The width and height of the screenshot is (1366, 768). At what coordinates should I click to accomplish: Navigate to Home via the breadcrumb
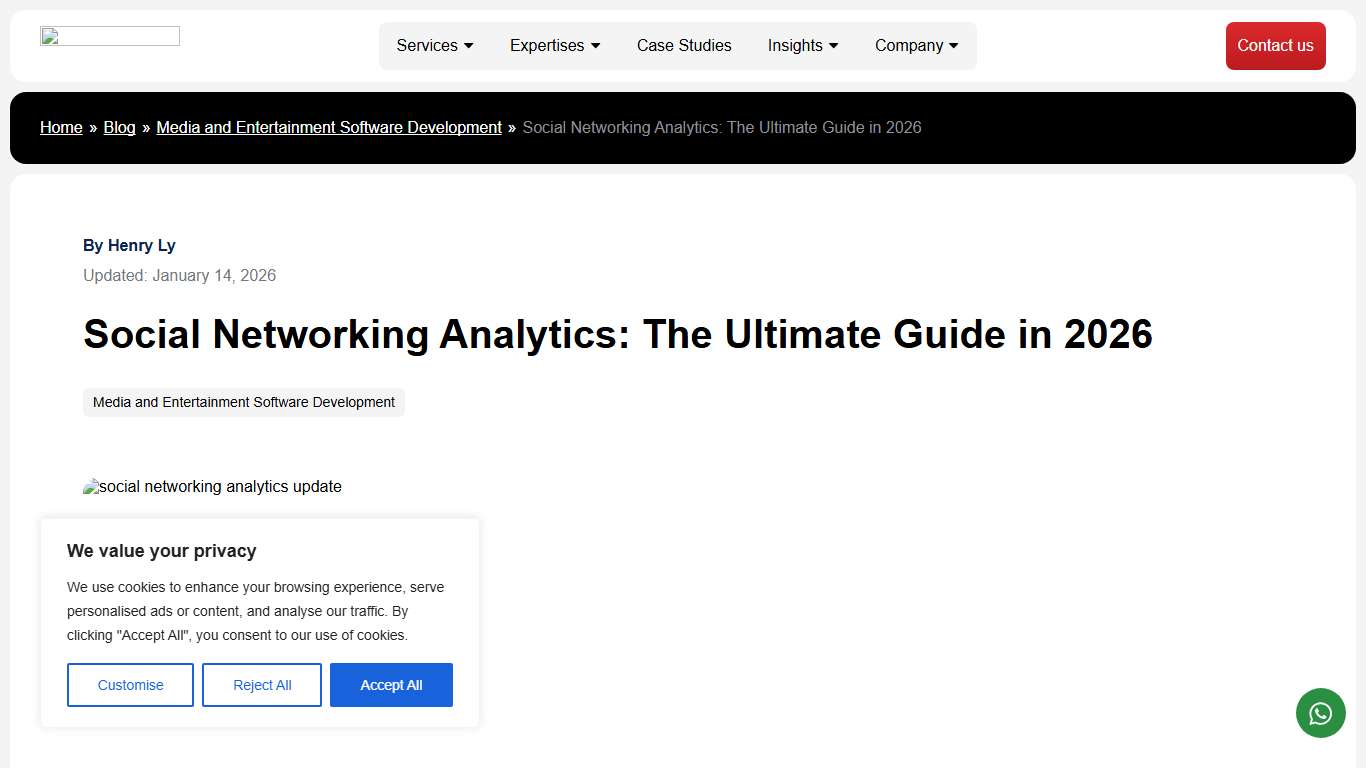tap(61, 127)
